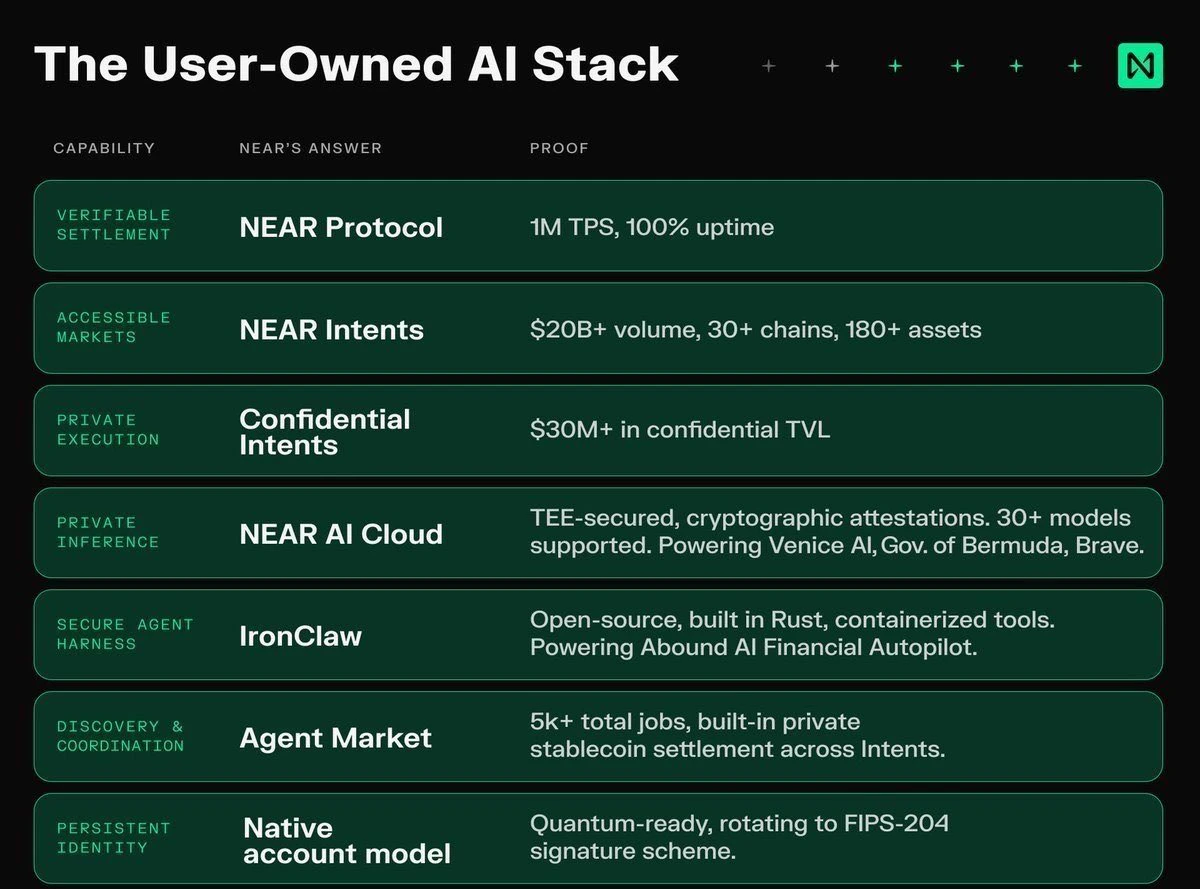
Task: Open the NEAR AI Cloud row
Action: pos(598,533)
